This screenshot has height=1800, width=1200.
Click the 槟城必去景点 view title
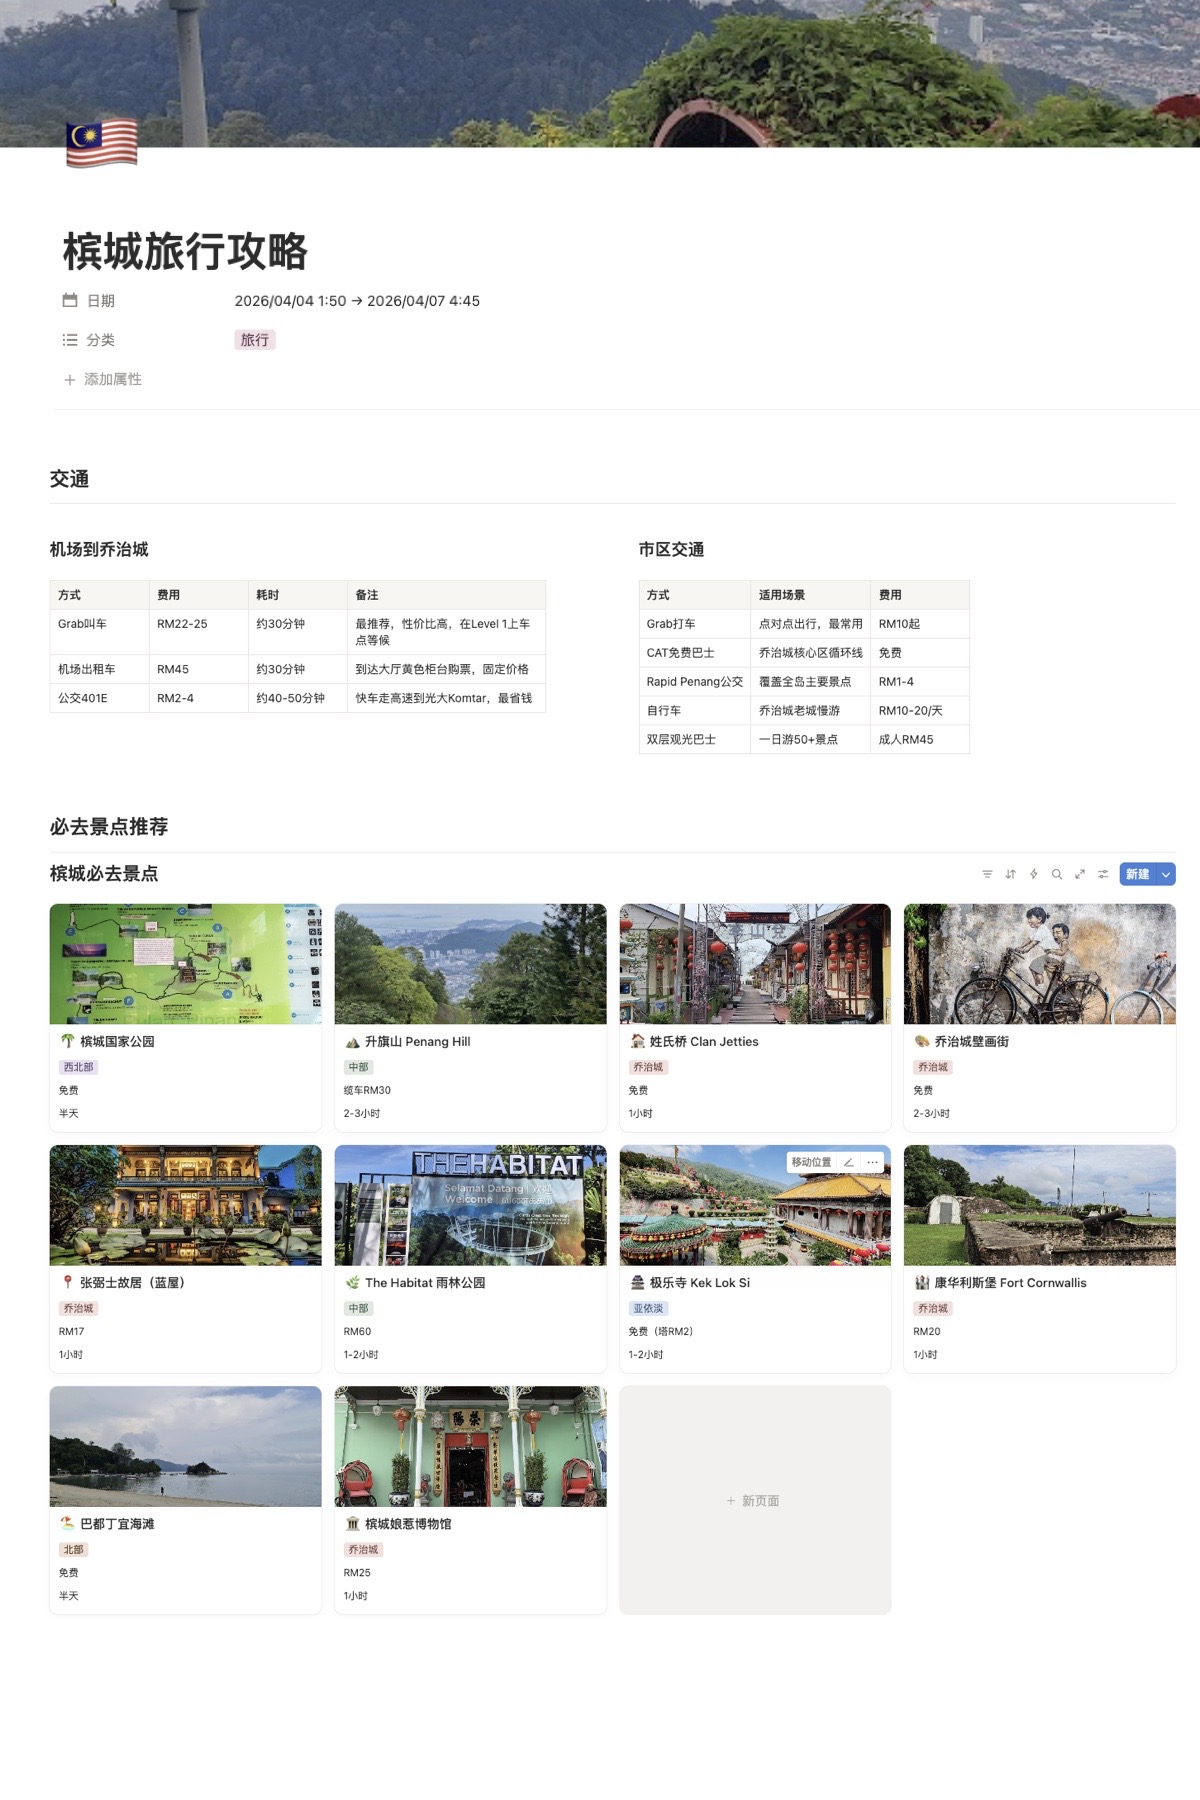point(104,874)
